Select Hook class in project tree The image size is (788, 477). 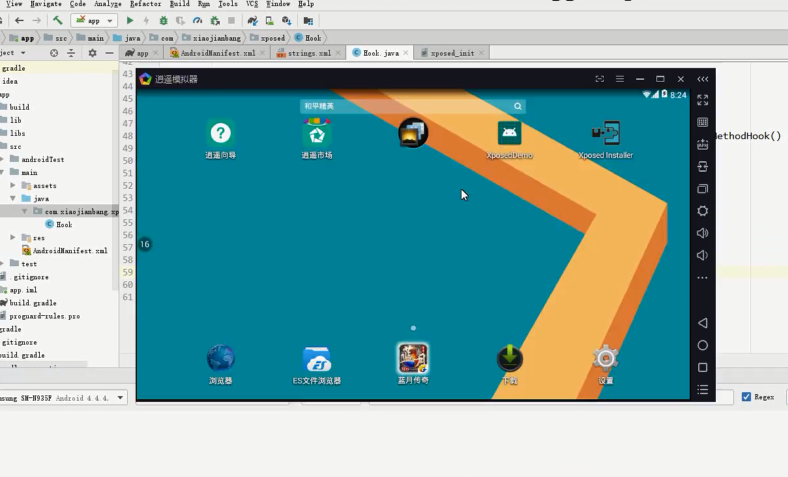point(63,225)
